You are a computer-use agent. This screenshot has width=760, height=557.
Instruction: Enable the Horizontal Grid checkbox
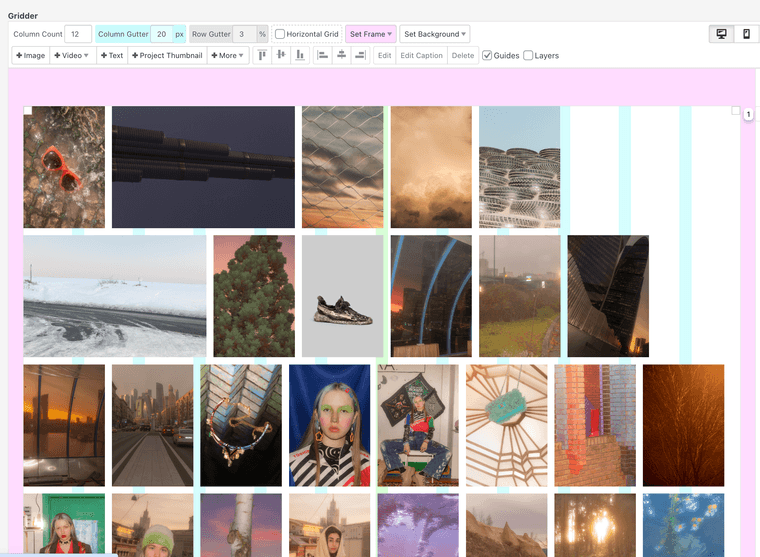(280, 34)
